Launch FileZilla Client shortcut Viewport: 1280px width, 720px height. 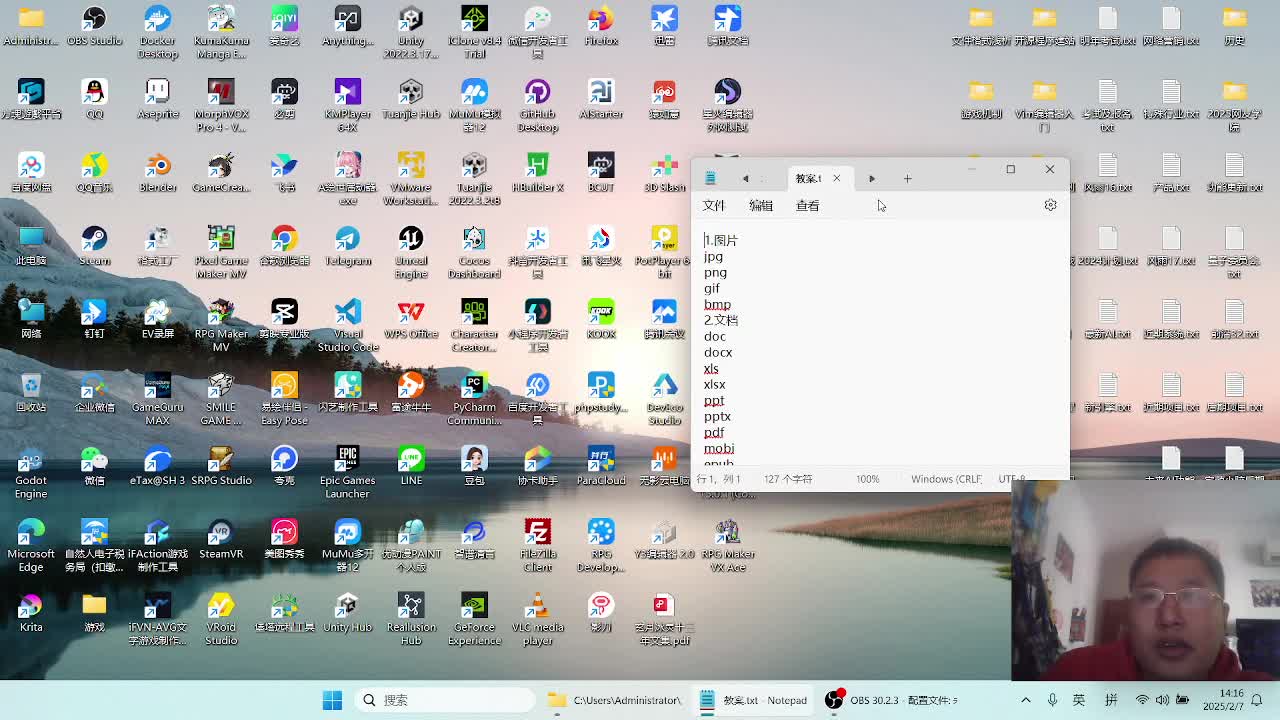pos(538,545)
